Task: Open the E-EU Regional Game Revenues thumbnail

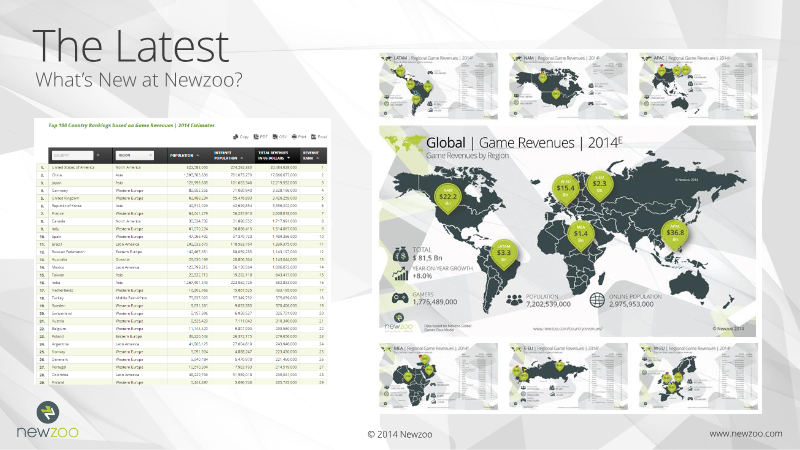Action: (568, 376)
